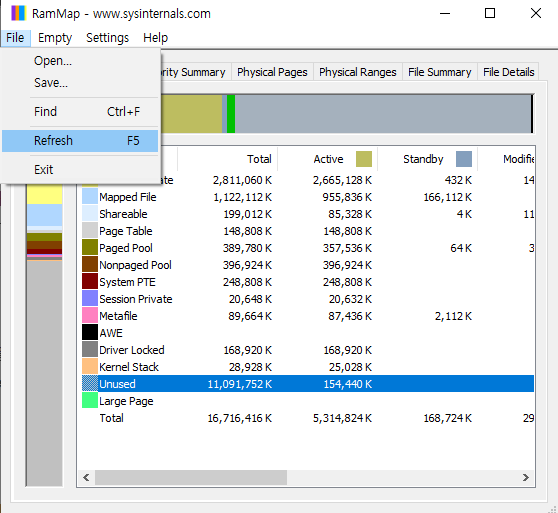Click the Unused hatched swatch
Image resolution: width=558 pixels, height=513 pixels.
90,384
